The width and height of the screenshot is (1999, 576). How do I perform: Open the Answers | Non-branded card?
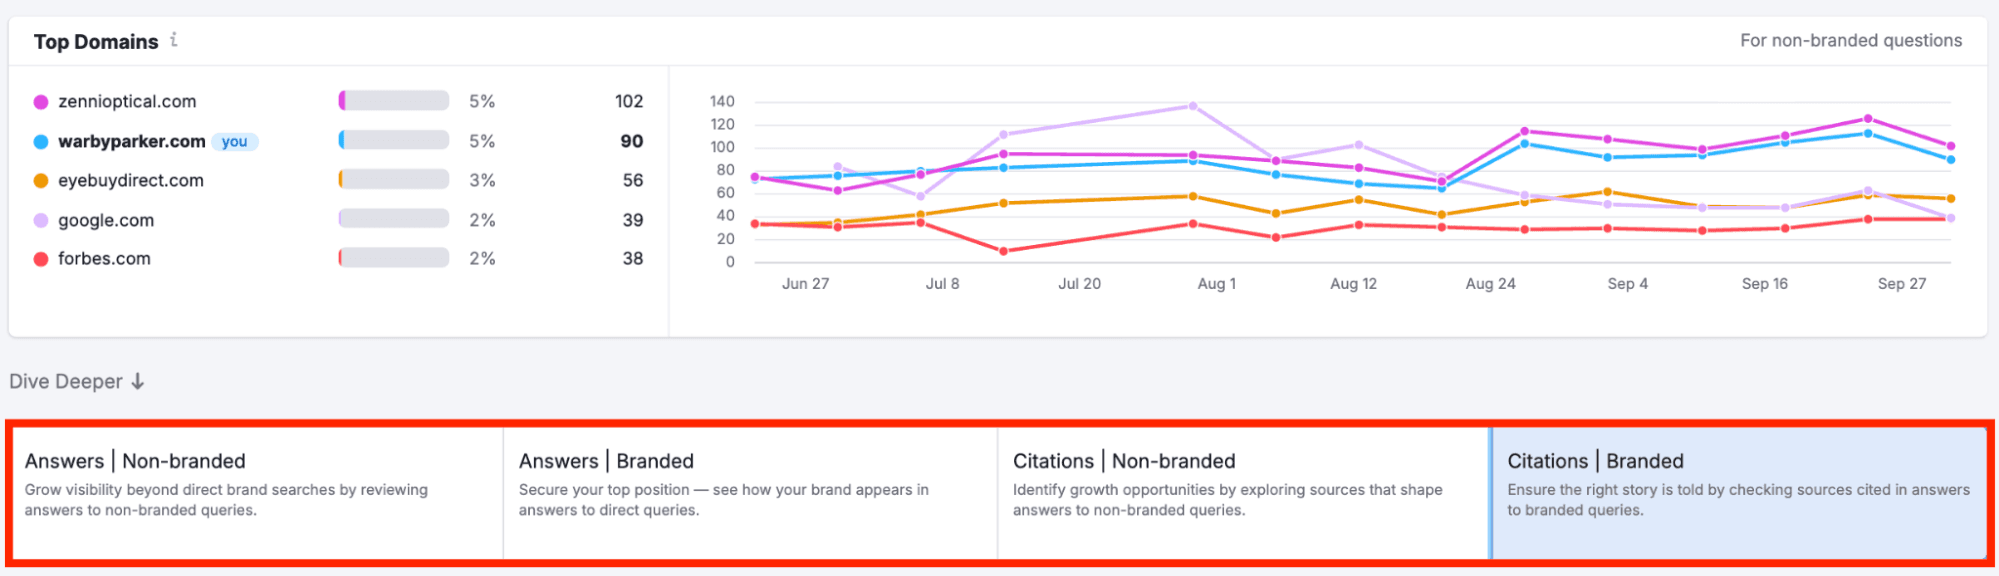[255, 492]
